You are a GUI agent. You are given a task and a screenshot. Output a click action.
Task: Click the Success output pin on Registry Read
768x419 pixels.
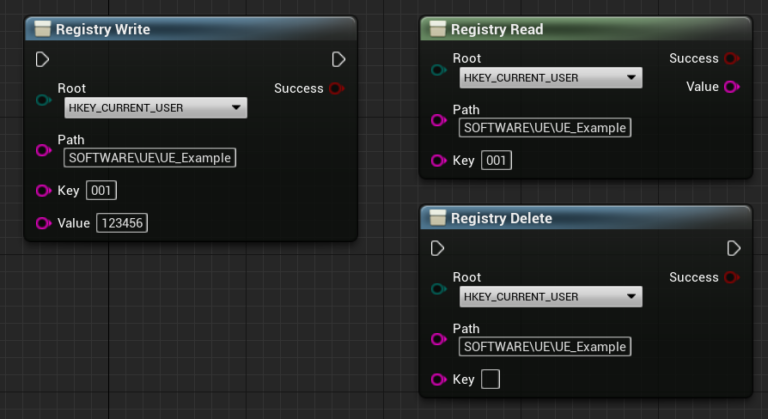[x=732, y=58]
